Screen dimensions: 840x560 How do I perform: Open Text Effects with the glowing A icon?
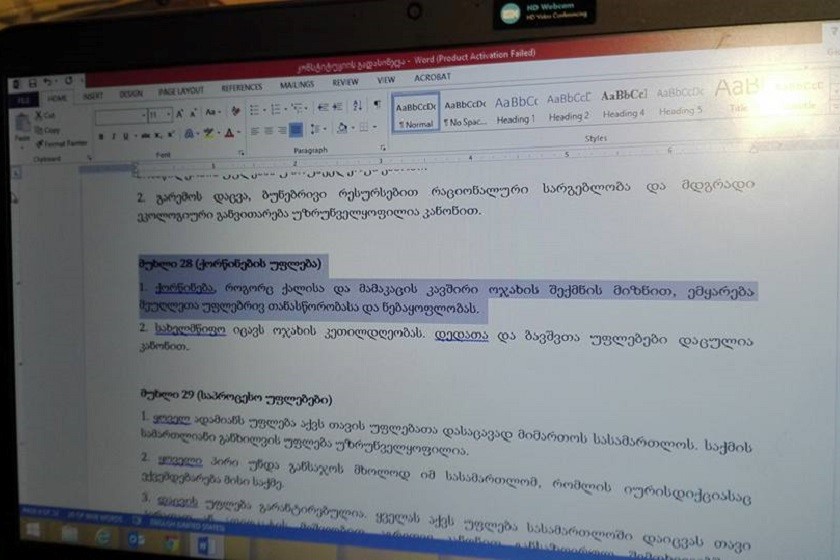189,133
